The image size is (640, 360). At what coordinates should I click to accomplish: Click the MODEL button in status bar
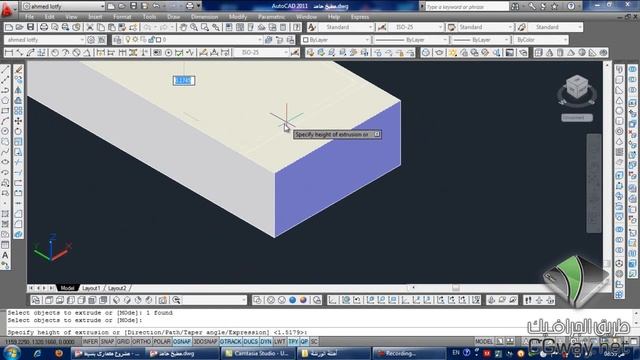click(x=484, y=341)
